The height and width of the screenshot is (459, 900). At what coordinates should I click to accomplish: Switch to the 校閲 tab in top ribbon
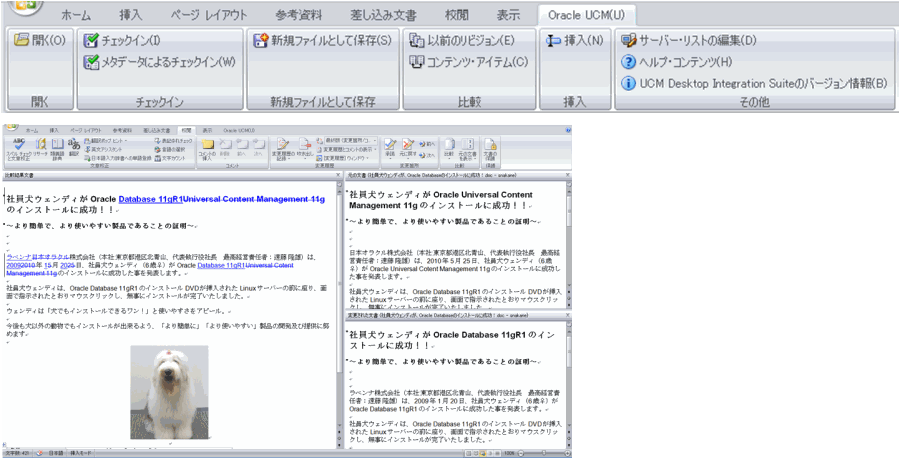tap(456, 15)
